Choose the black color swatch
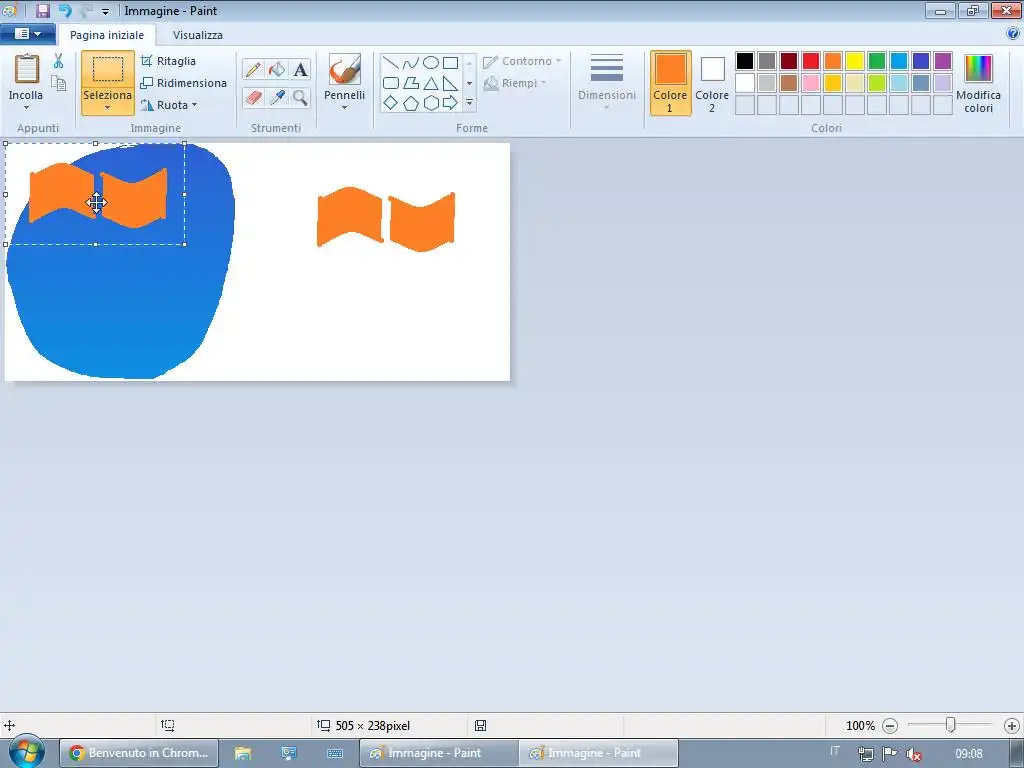The width and height of the screenshot is (1024, 768). click(x=744, y=61)
